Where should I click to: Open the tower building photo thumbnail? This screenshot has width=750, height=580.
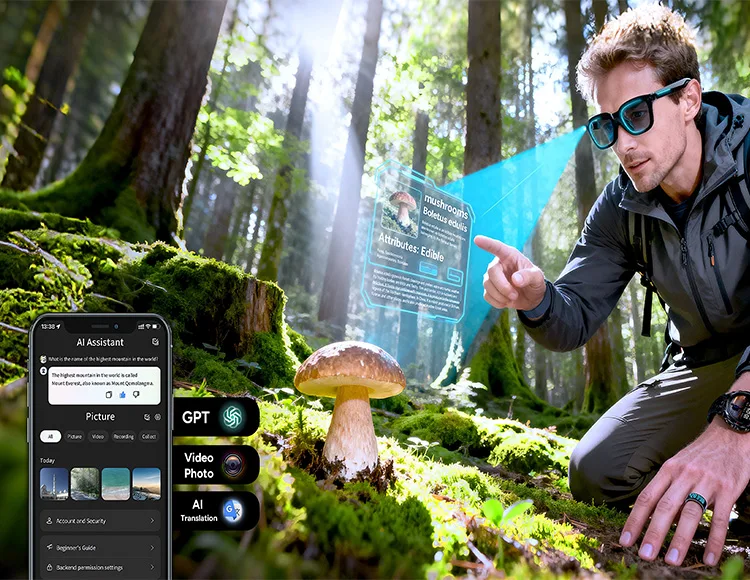[54, 484]
